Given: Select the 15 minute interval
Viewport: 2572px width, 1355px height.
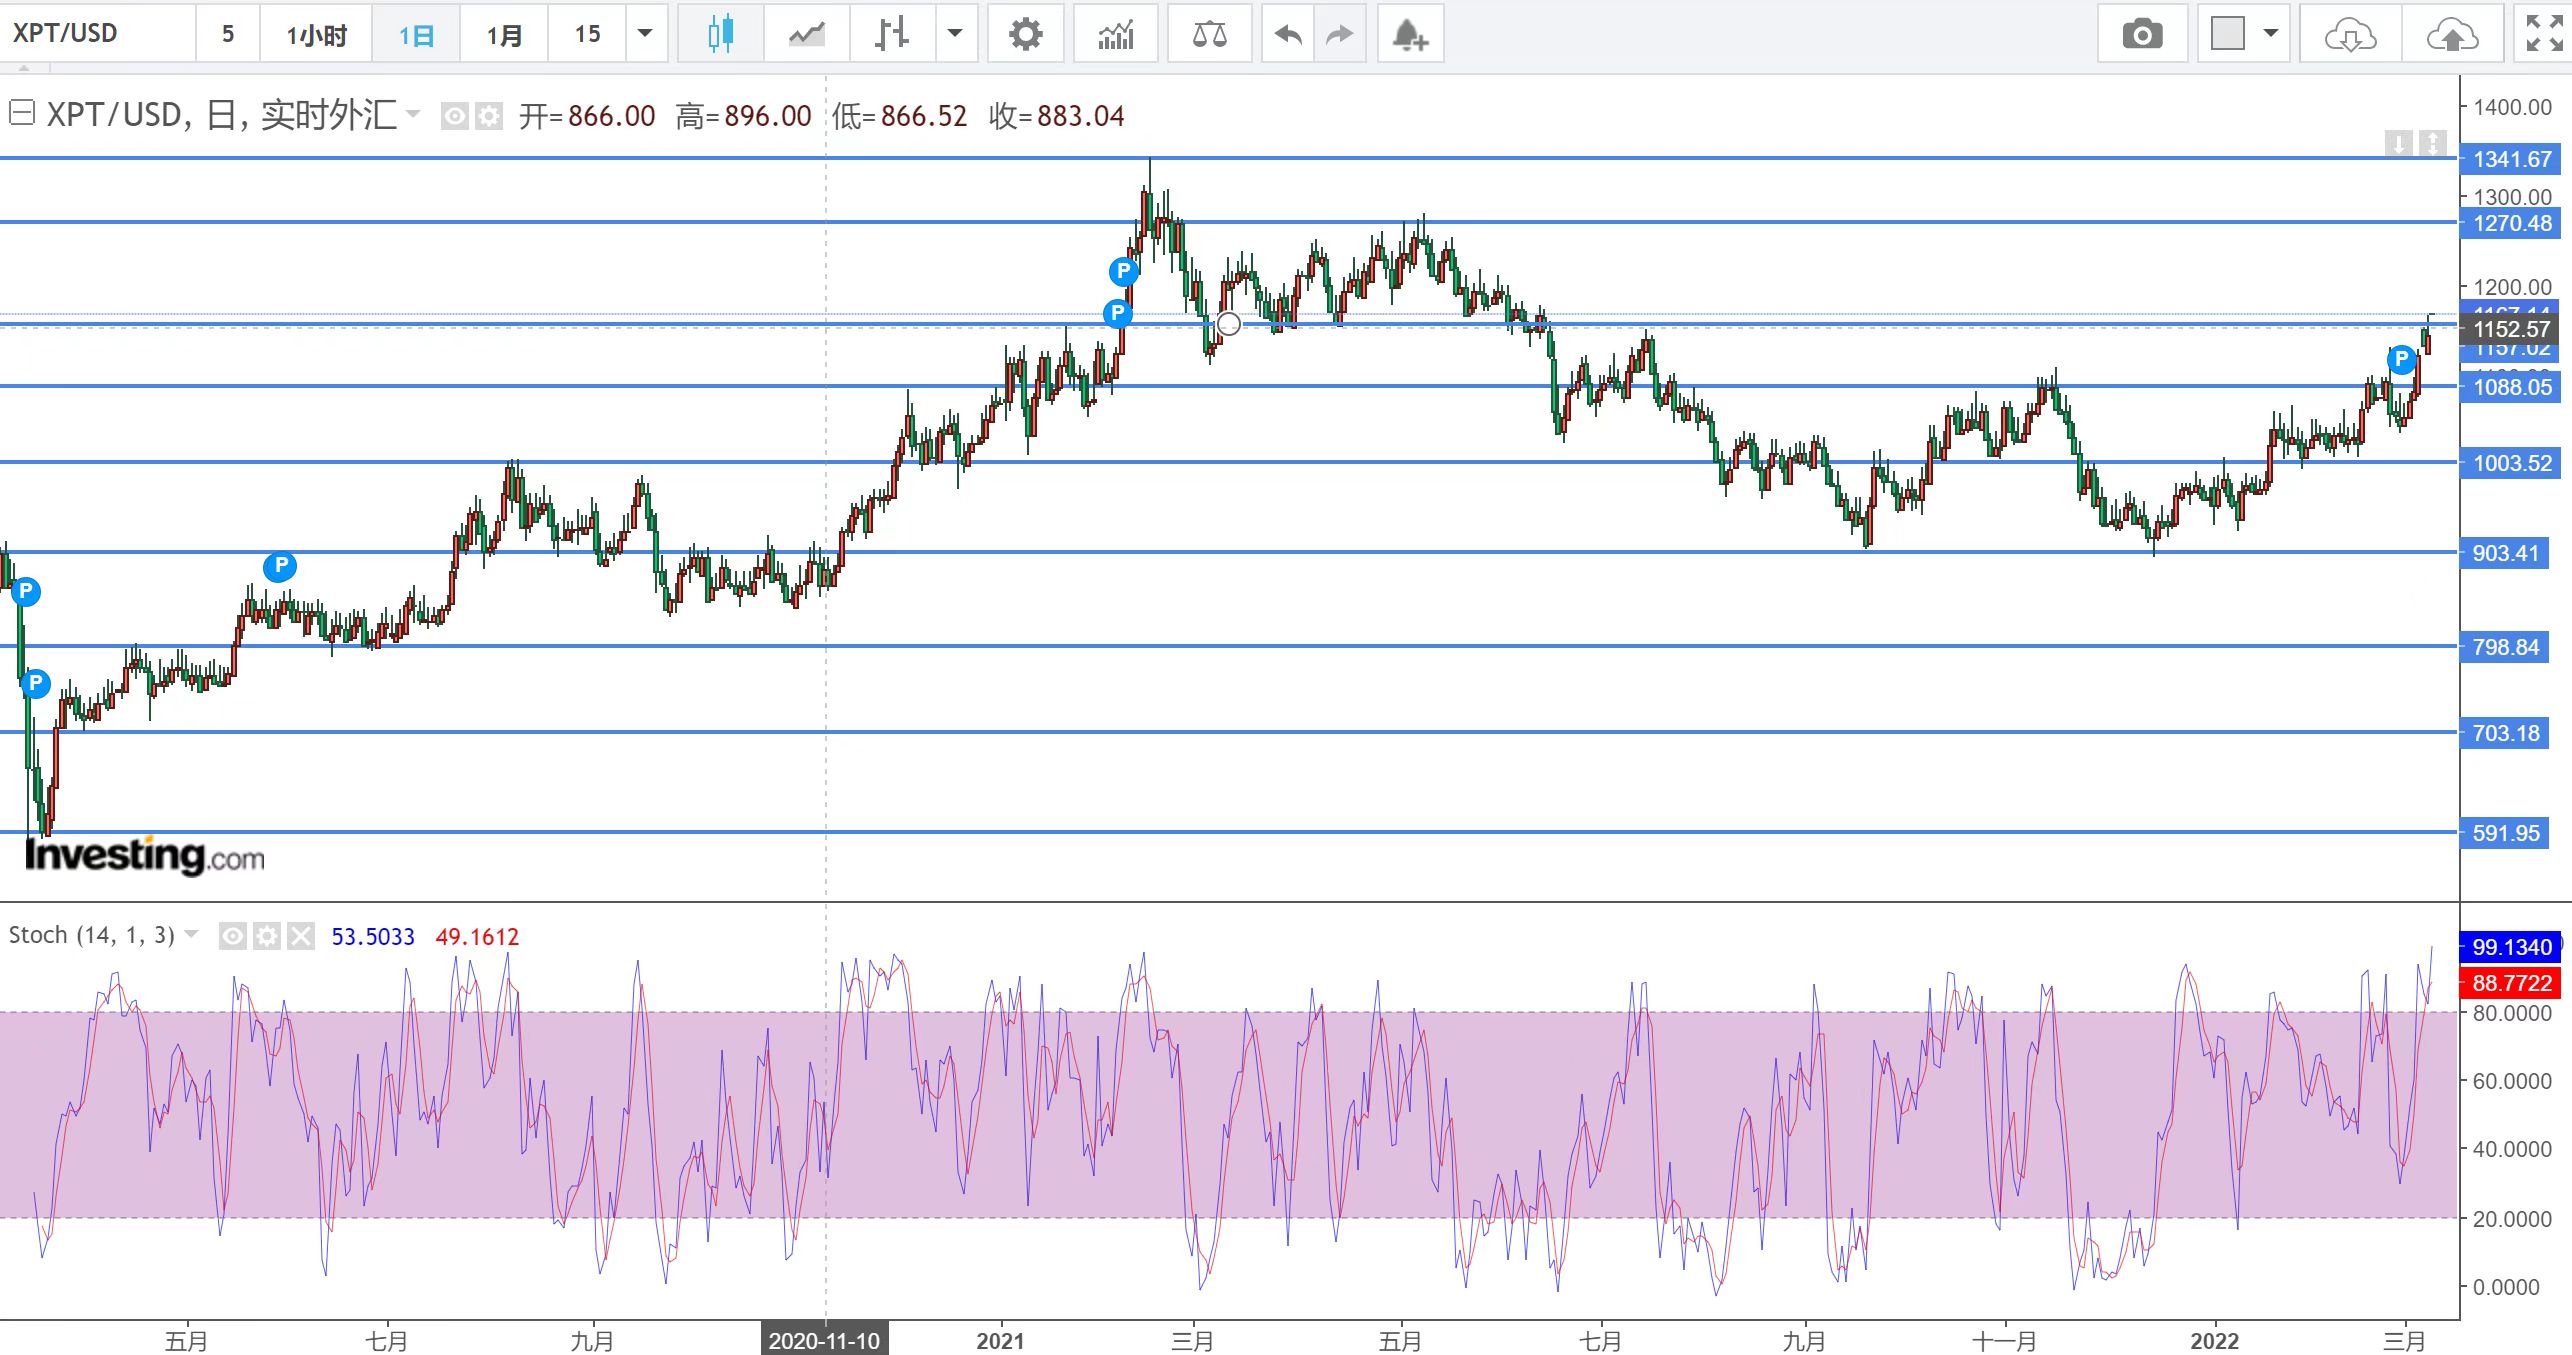Looking at the screenshot, I should click(588, 34).
